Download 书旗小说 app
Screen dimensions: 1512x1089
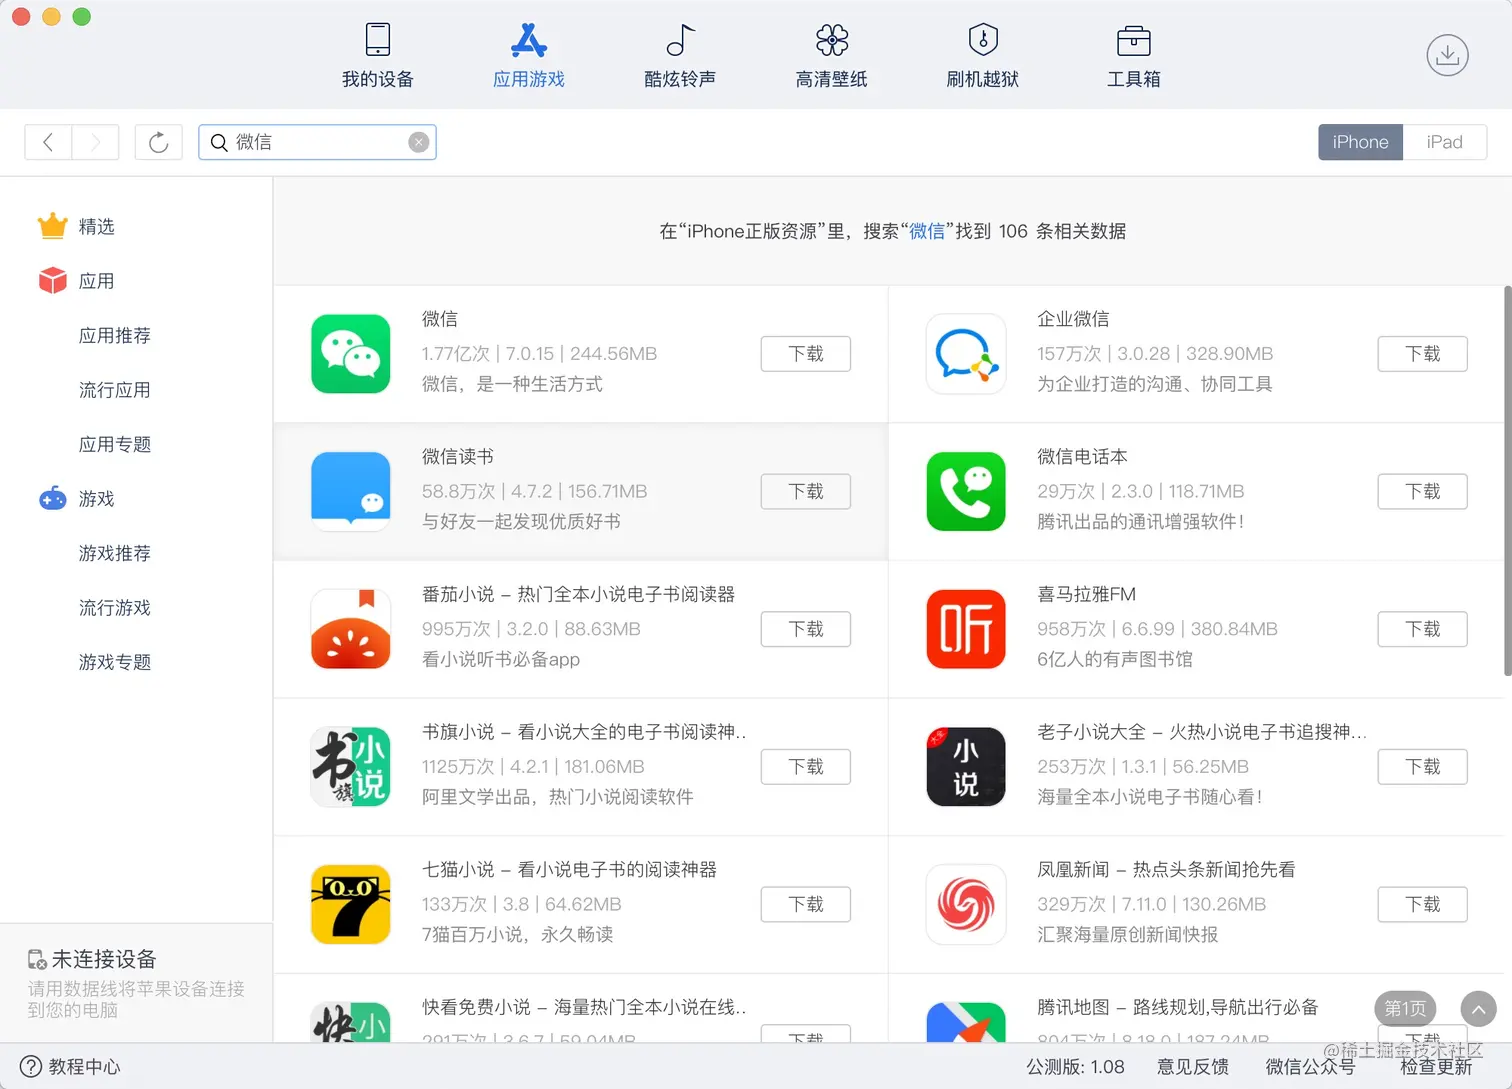[805, 767]
